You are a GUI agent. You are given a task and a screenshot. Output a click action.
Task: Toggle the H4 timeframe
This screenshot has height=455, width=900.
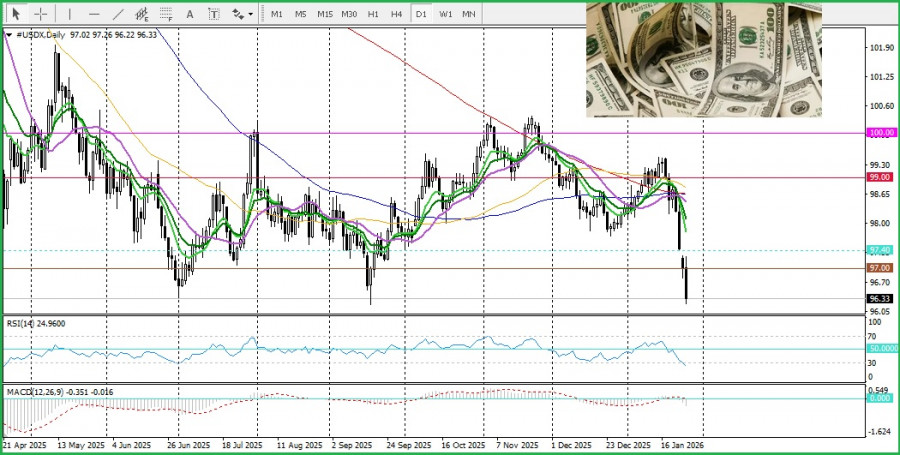click(397, 14)
